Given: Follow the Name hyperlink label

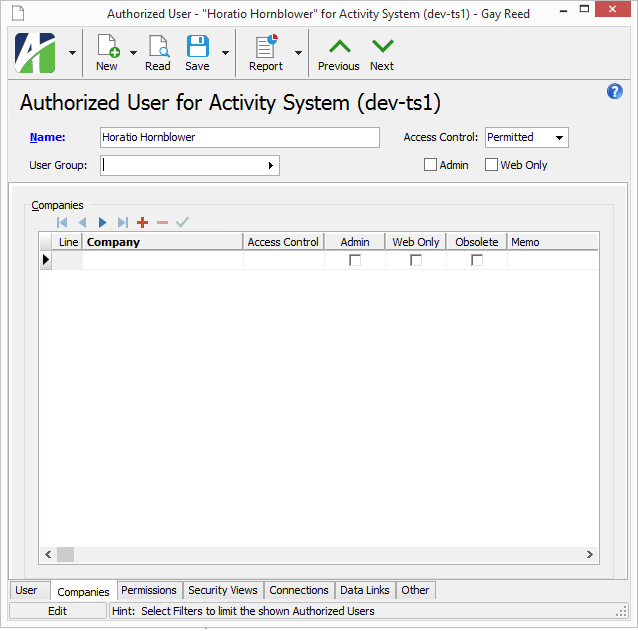Looking at the screenshot, I should point(48,138).
